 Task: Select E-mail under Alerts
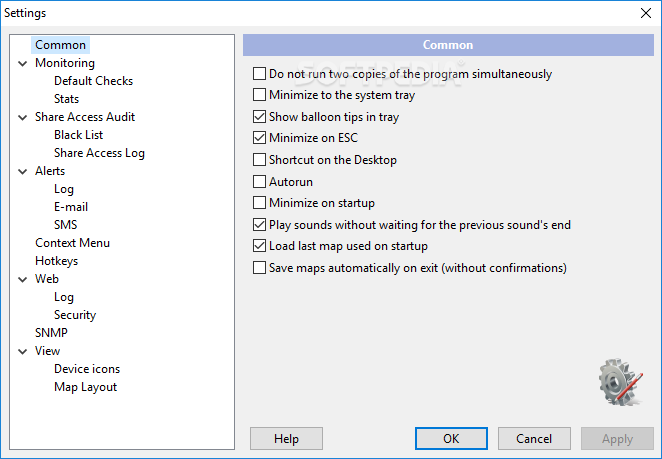[70, 207]
